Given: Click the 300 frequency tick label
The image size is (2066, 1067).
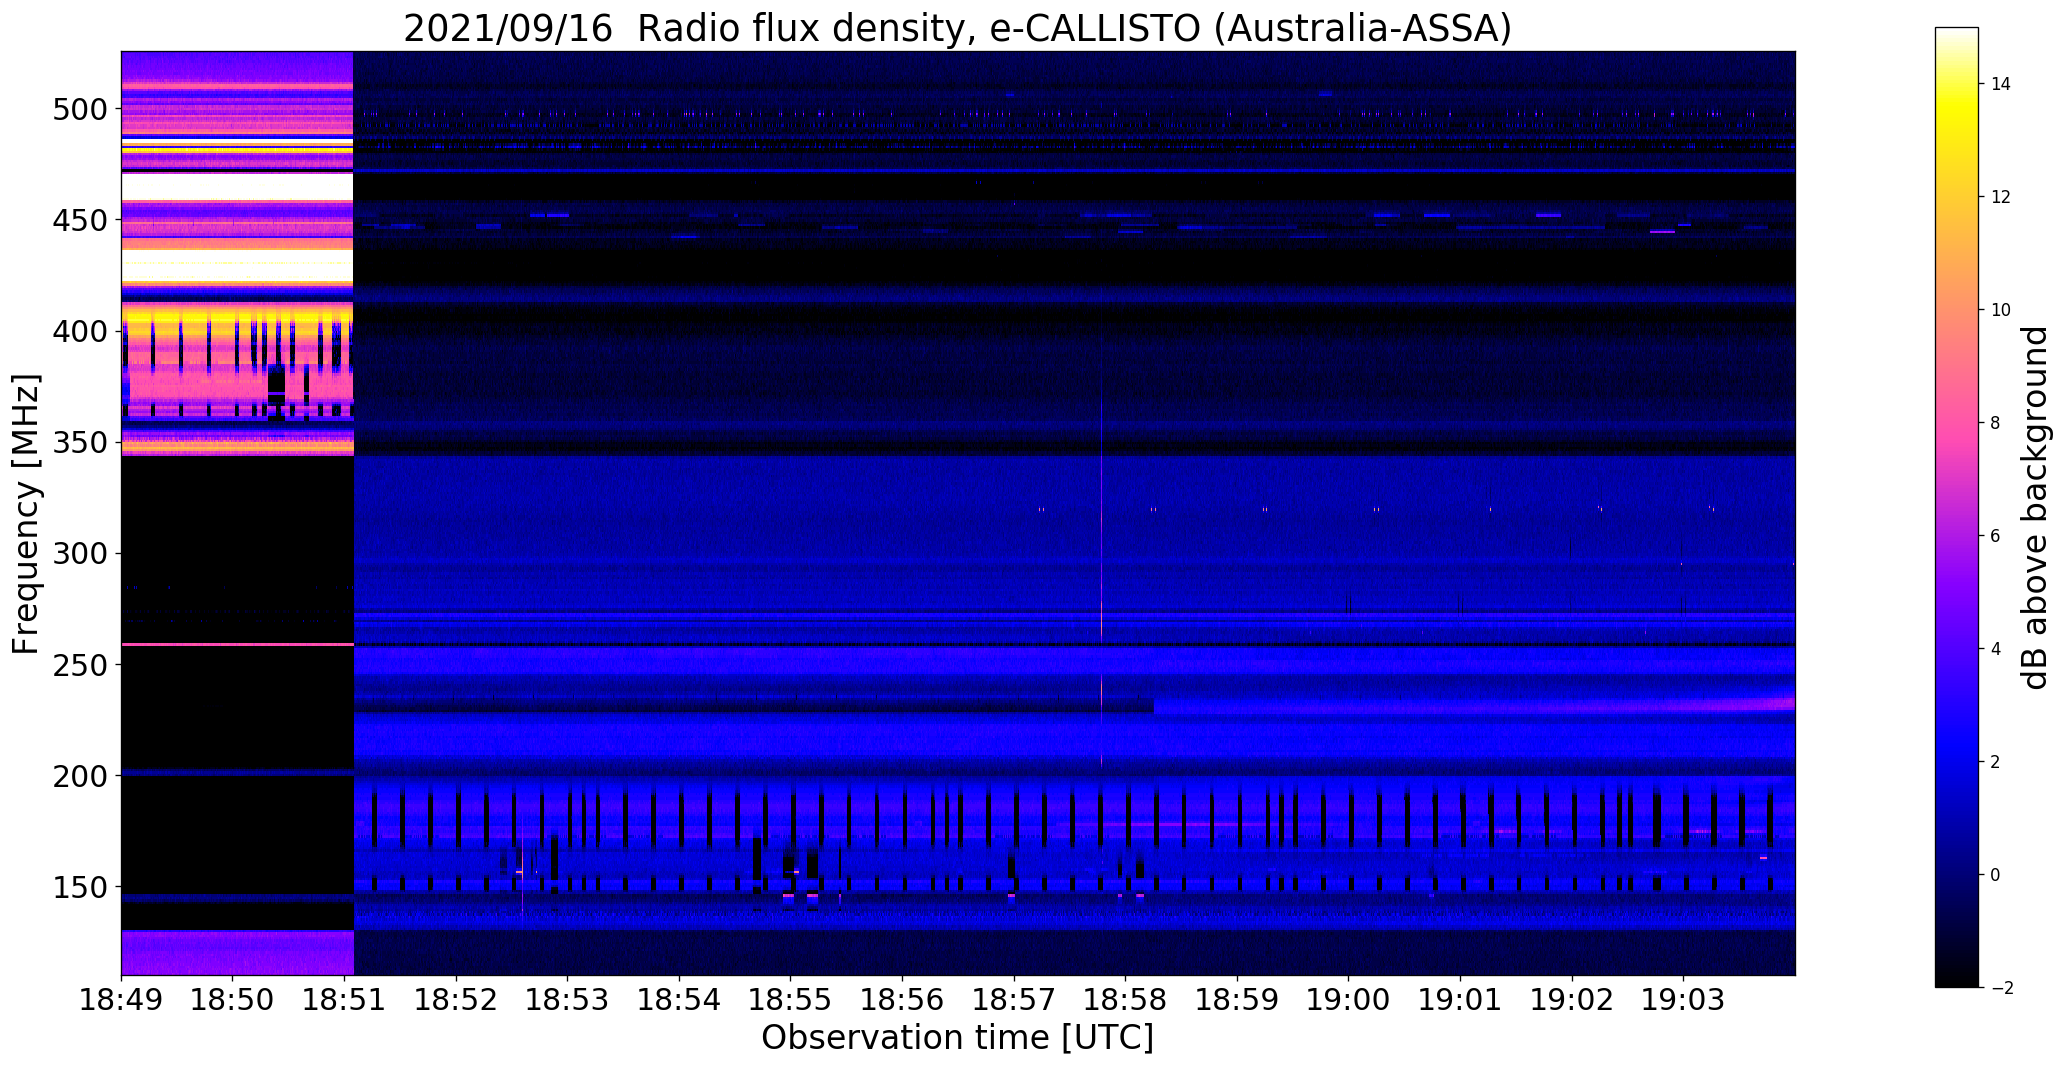Looking at the screenshot, I should [x=79, y=553].
